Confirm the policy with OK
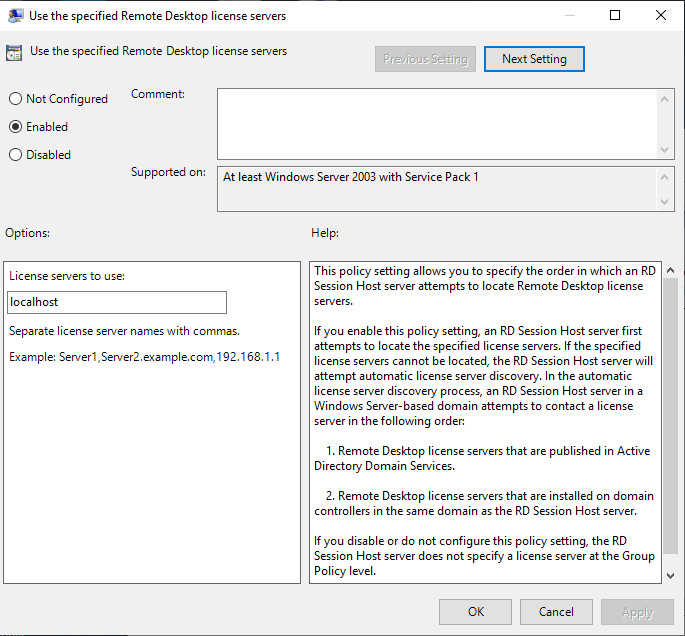 tap(476, 612)
